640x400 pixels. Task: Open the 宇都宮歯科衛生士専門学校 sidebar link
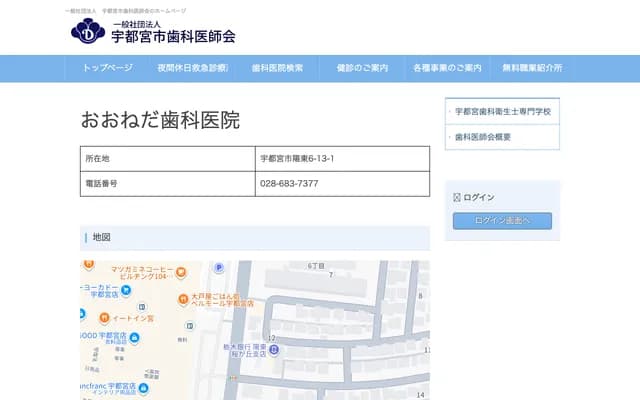[x=503, y=111]
